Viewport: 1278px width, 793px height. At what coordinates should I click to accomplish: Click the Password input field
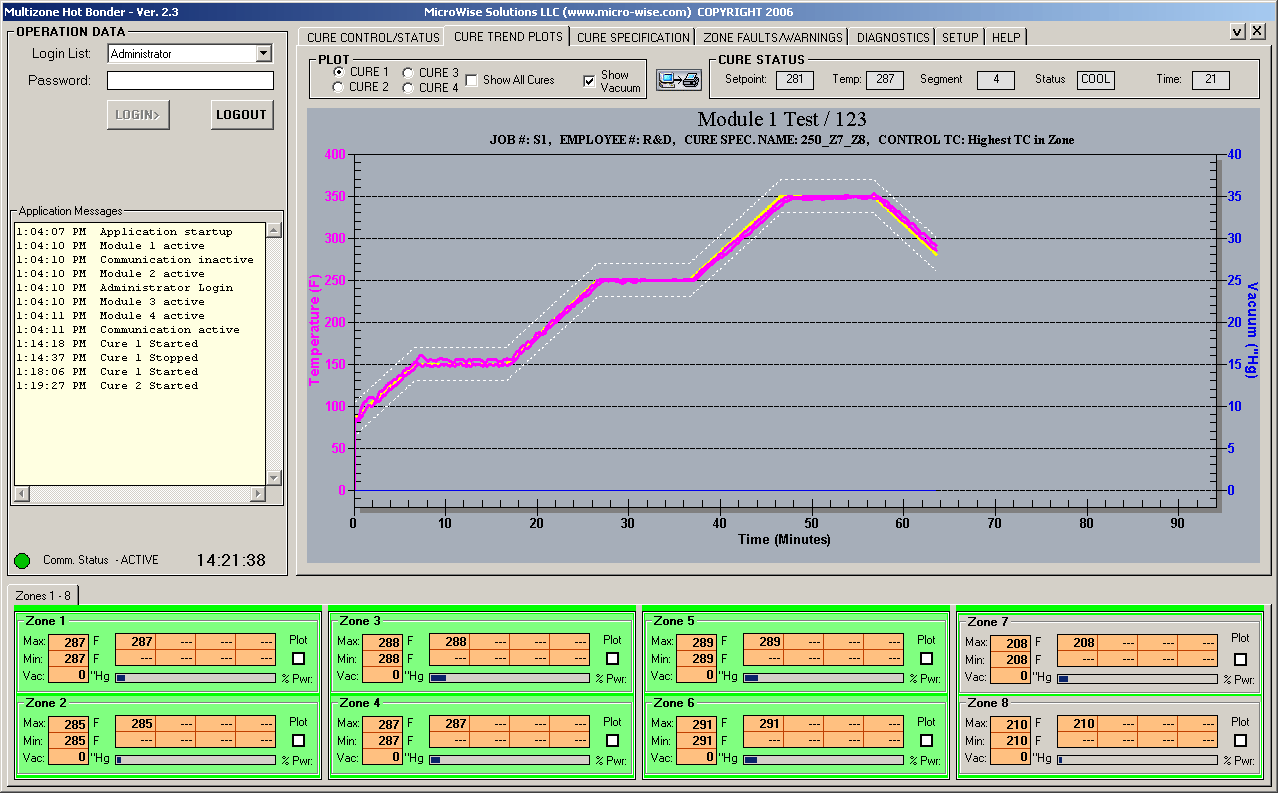tap(190, 81)
